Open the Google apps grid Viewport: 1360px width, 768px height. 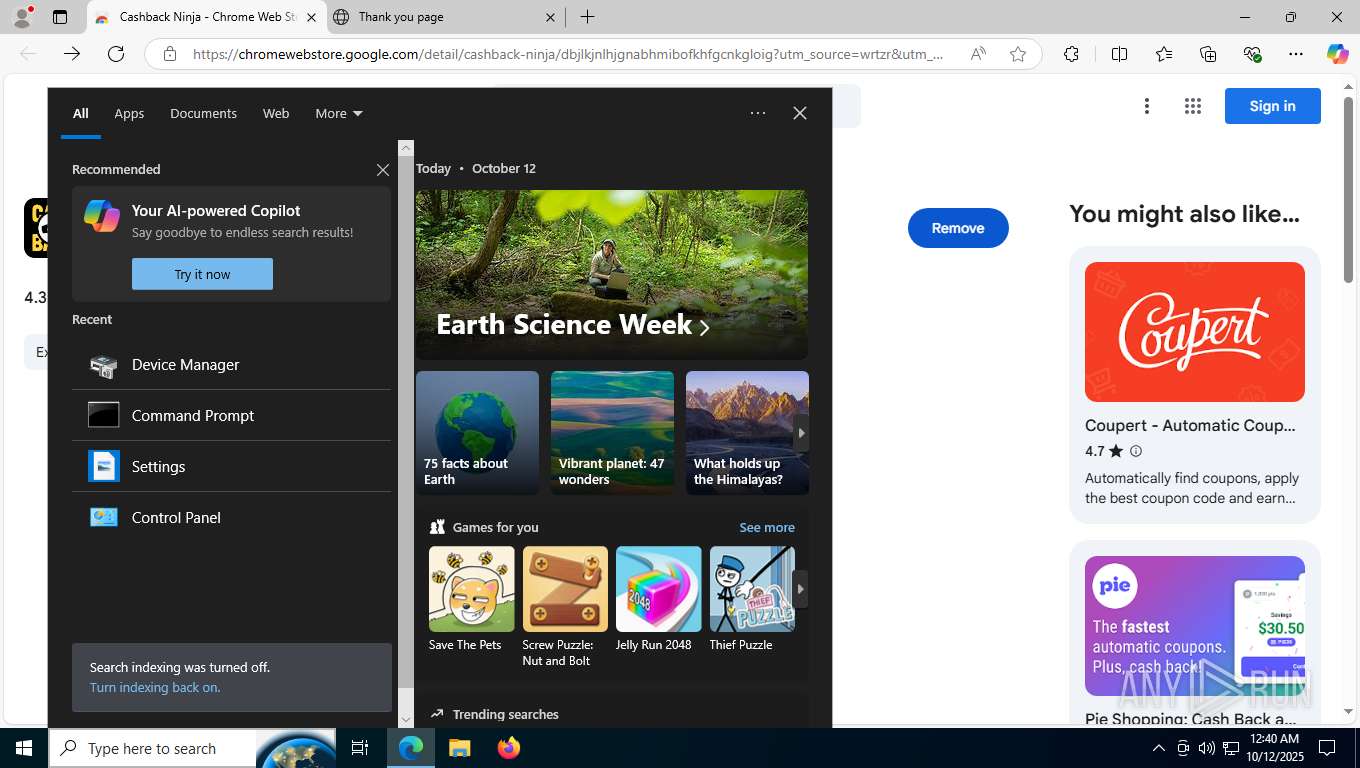click(1192, 106)
